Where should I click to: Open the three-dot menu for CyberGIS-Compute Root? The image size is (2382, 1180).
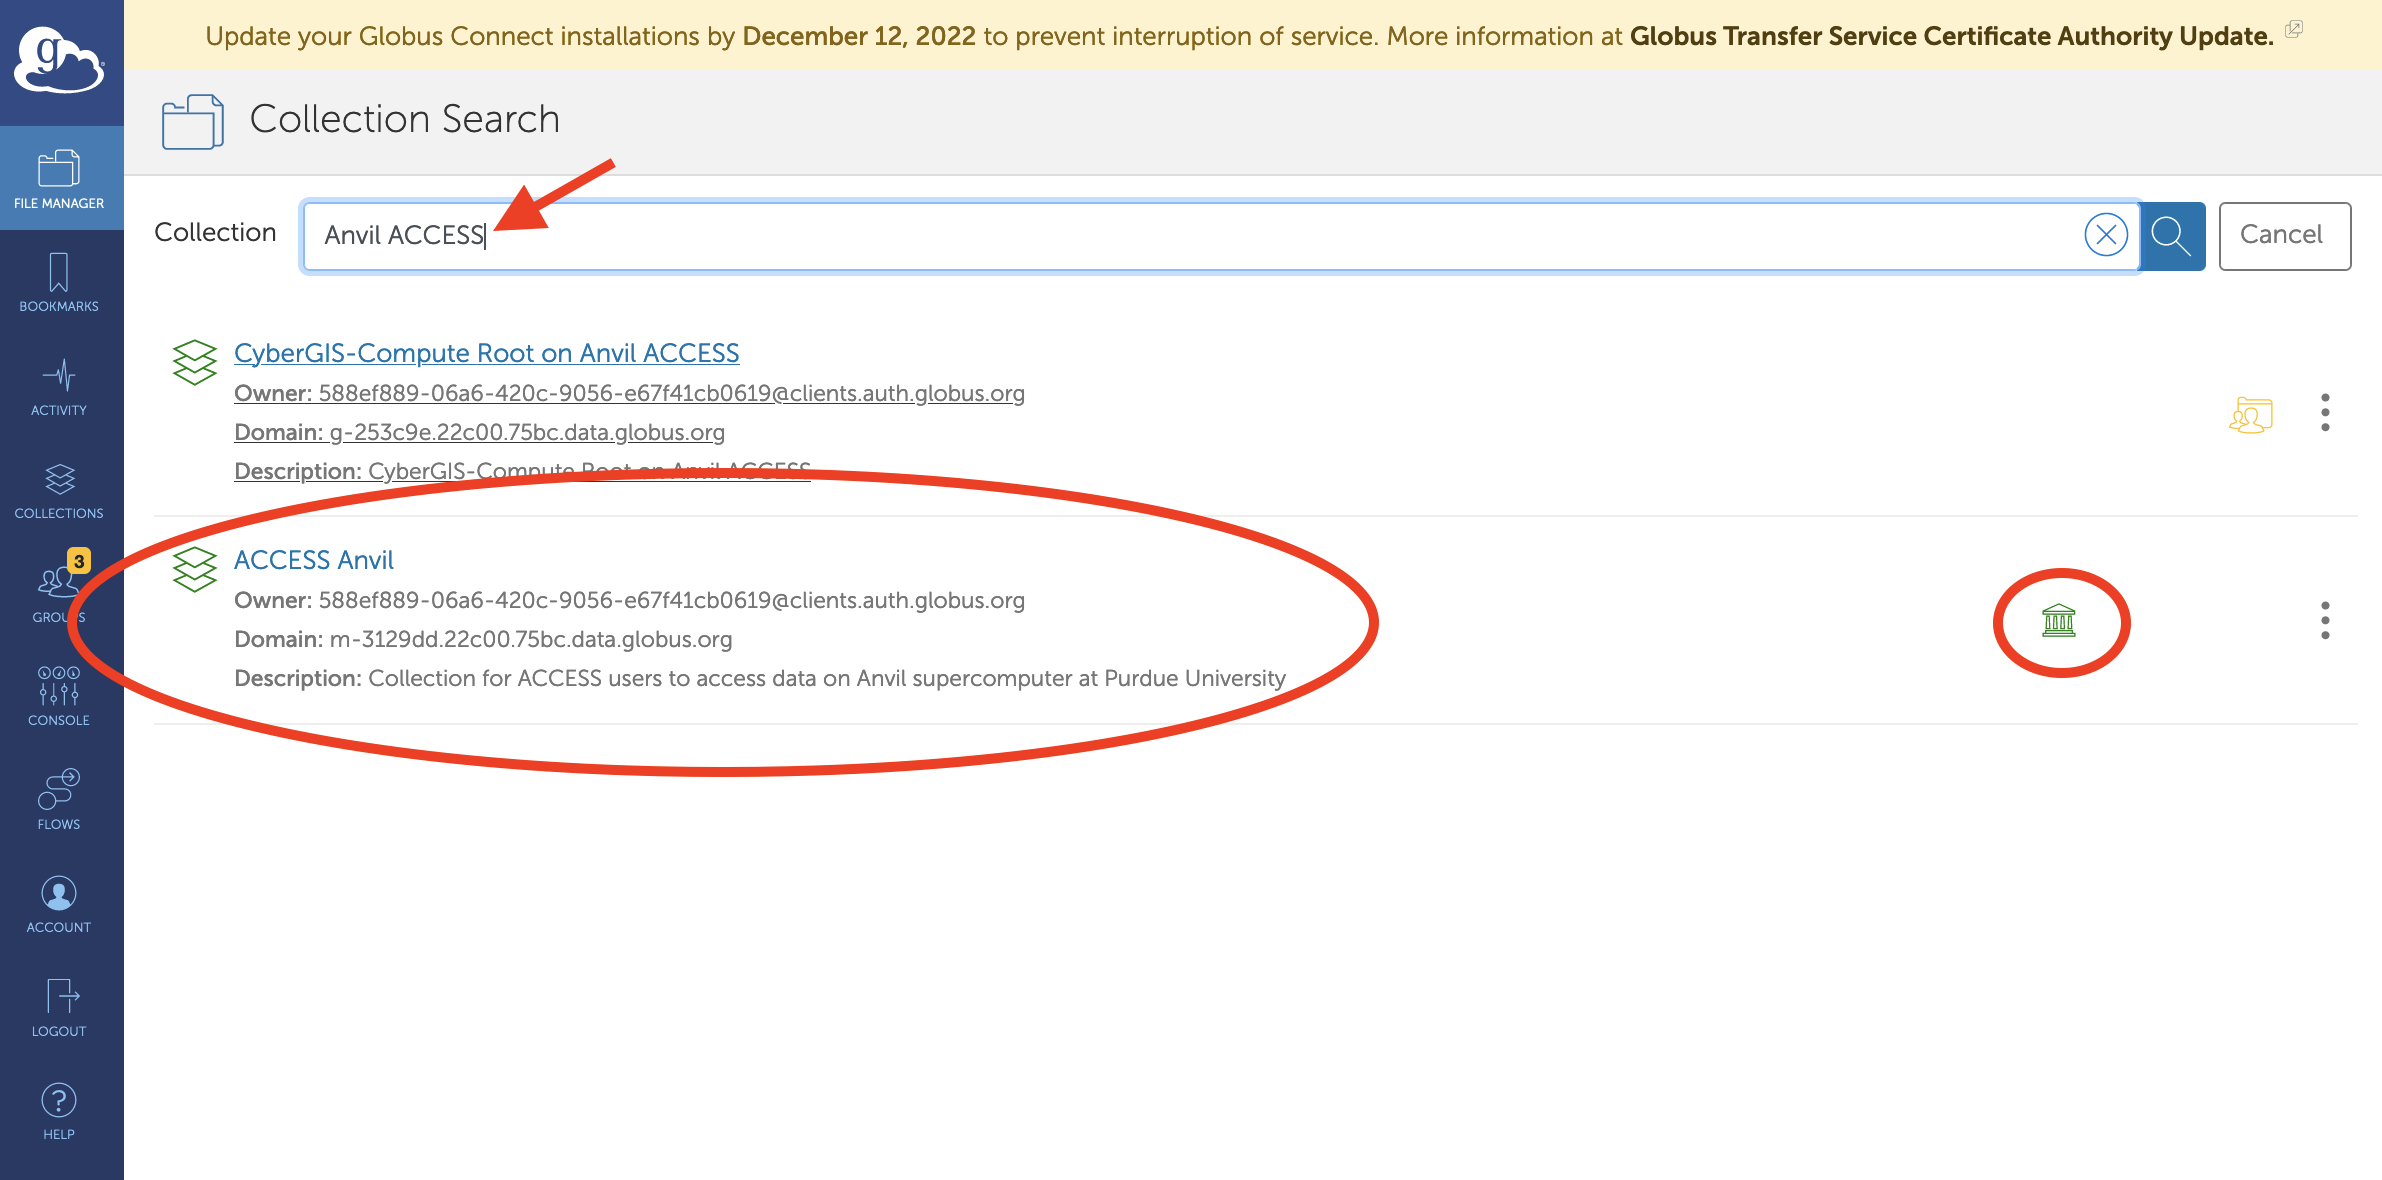(2325, 412)
